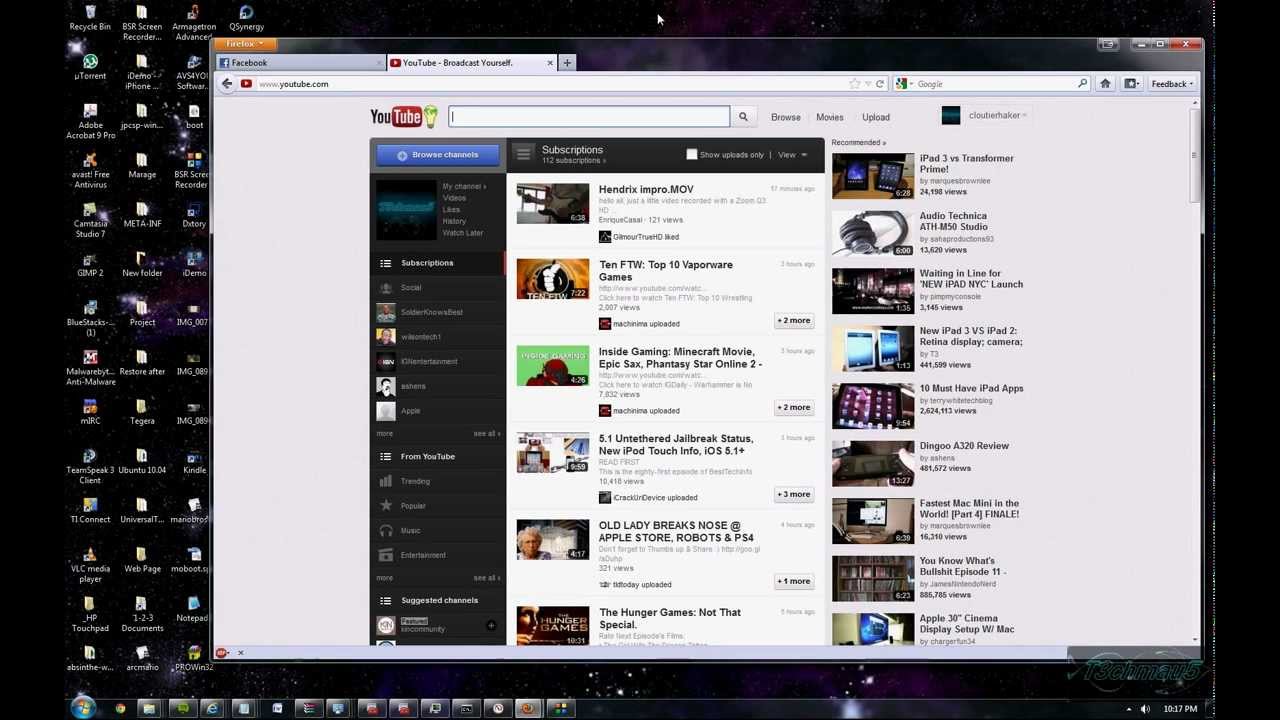Close the YouTube tab
This screenshot has width=1280, height=720.
(x=549, y=63)
